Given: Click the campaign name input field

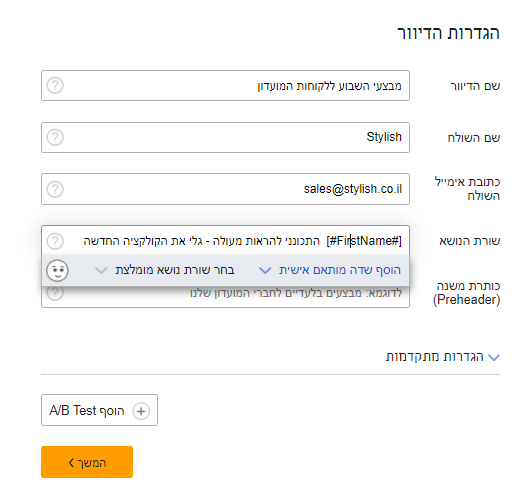Looking at the screenshot, I should pos(226,86).
